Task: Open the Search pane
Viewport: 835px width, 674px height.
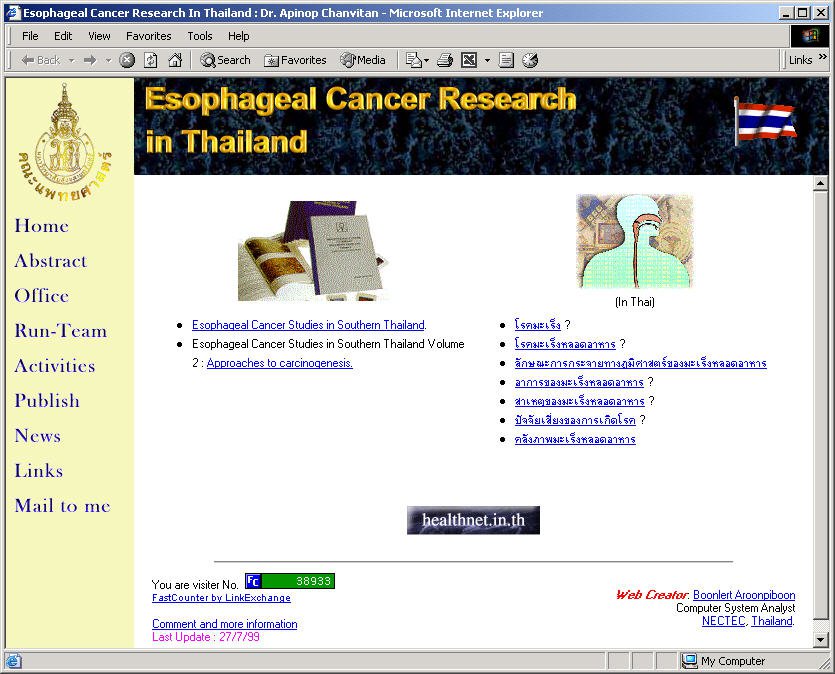Action: (225, 60)
